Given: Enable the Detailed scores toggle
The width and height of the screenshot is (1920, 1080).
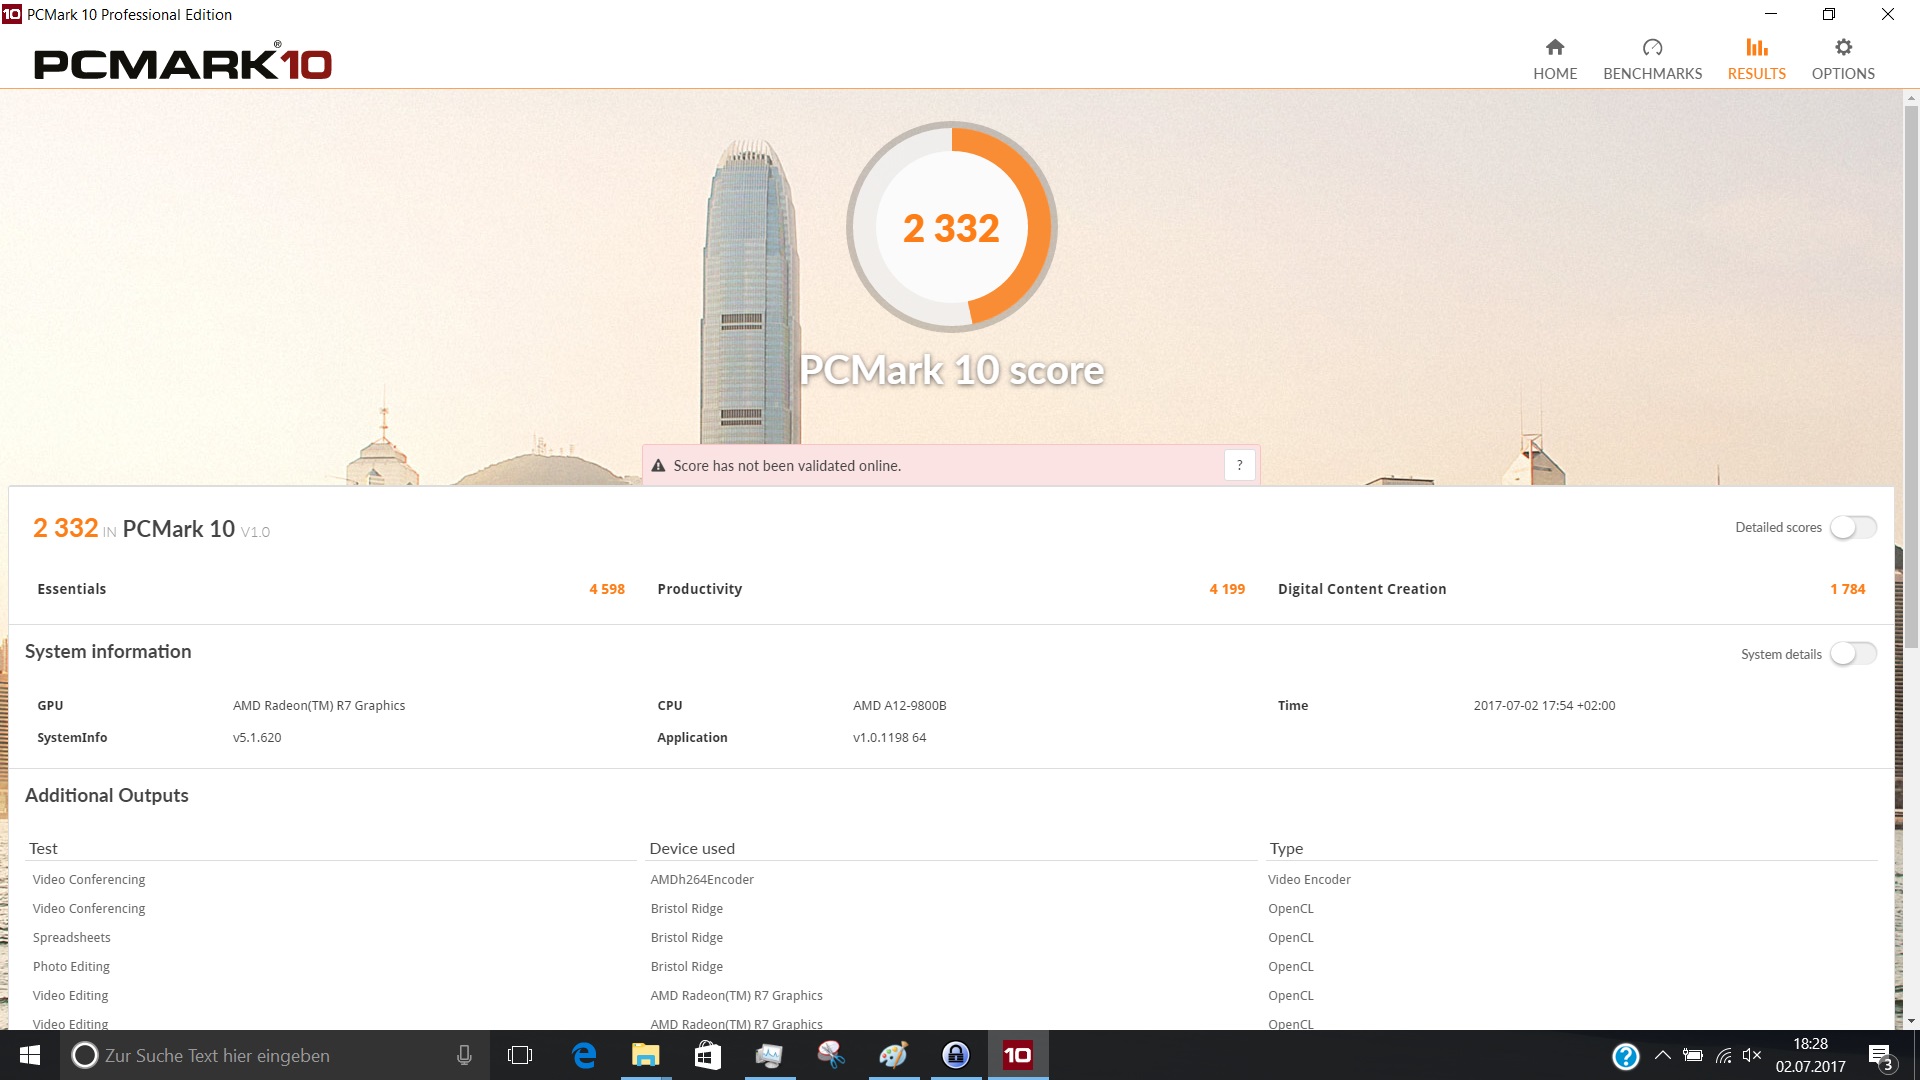Looking at the screenshot, I should pyautogui.click(x=1853, y=527).
